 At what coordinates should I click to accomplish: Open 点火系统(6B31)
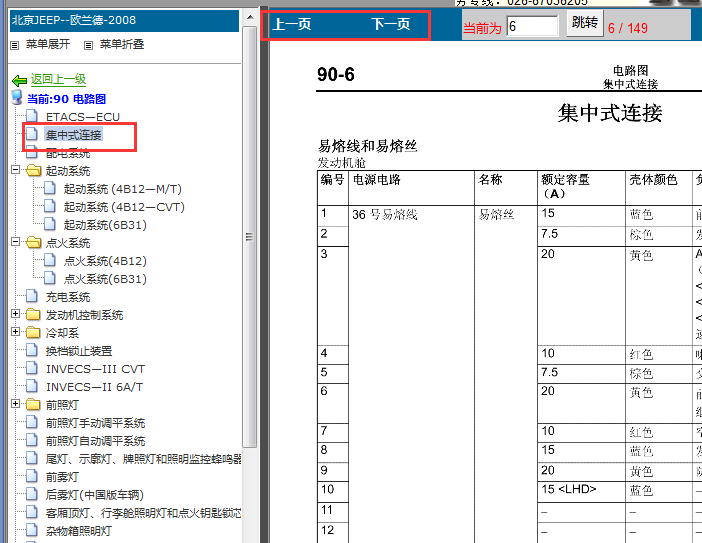(105, 279)
